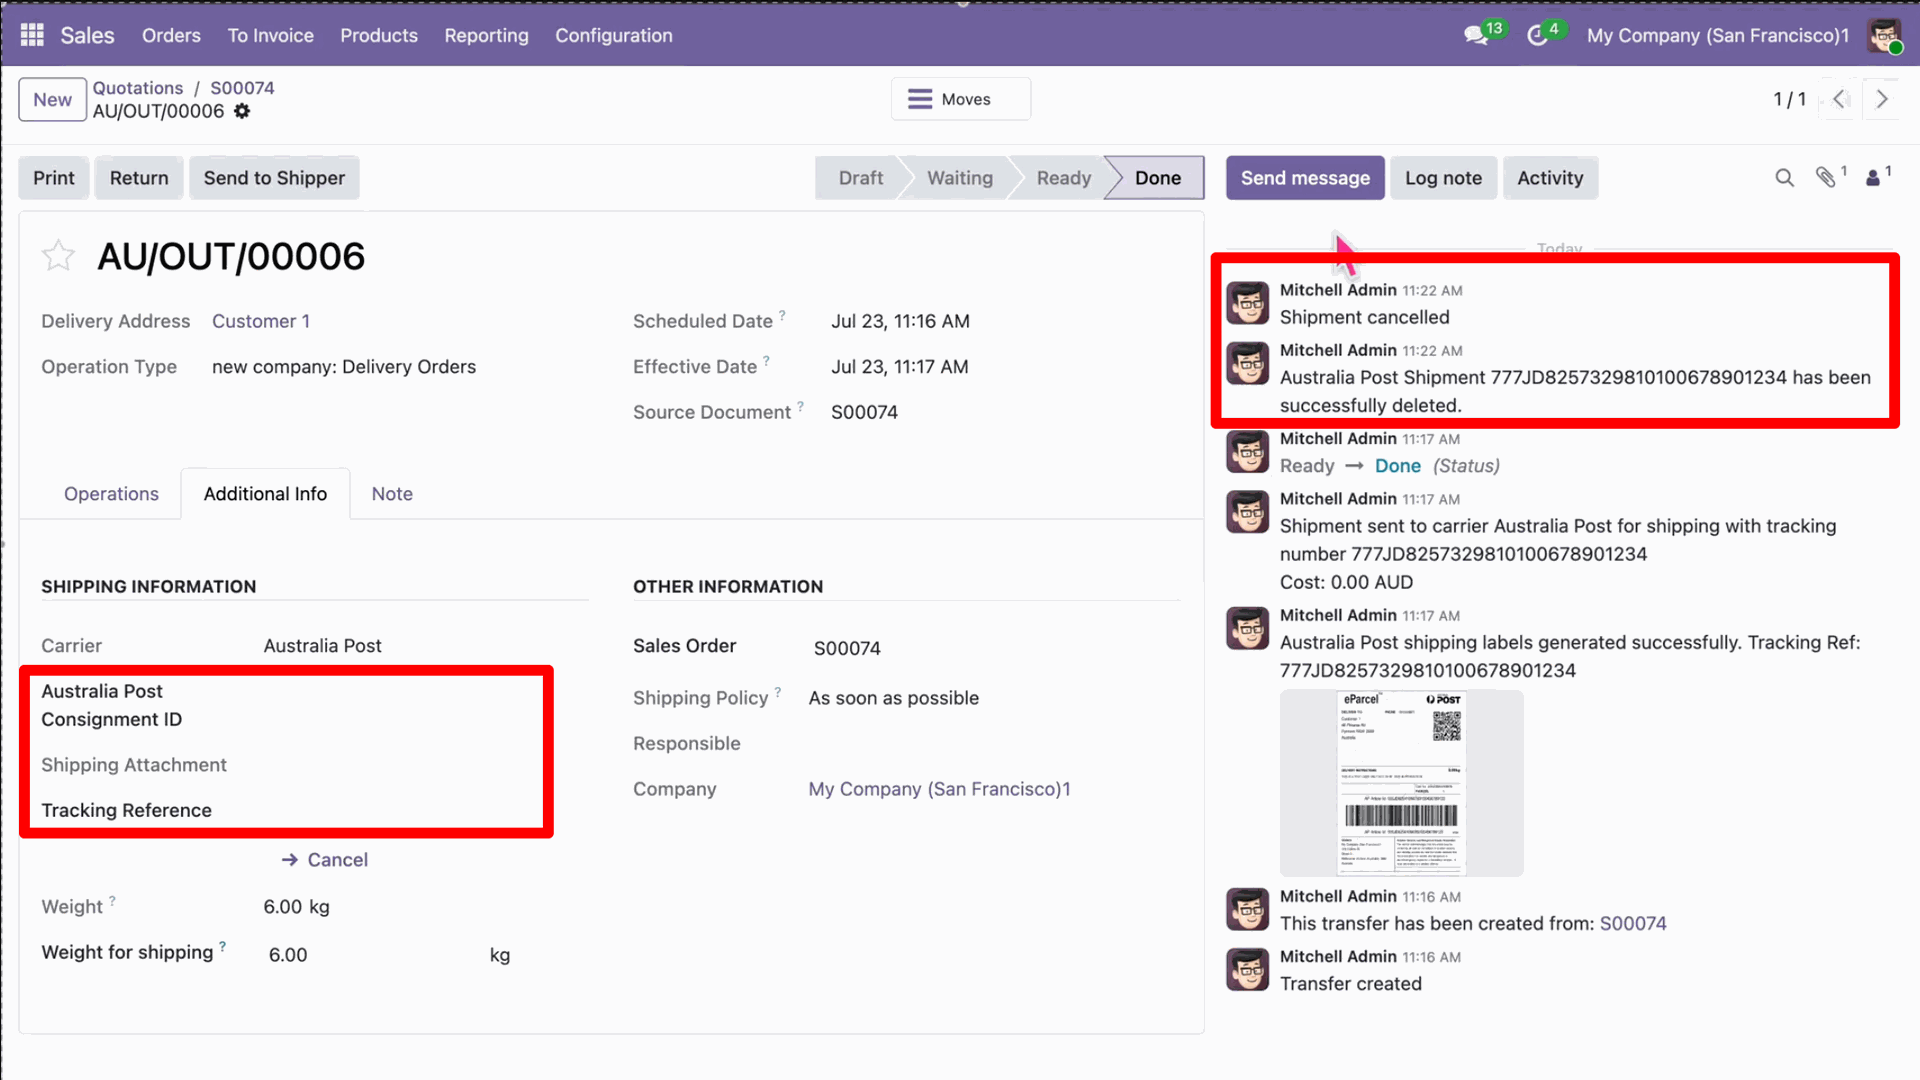Click the Done status text in chatter
This screenshot has width=1920, height=1080.
click(x=1397, y=466)
